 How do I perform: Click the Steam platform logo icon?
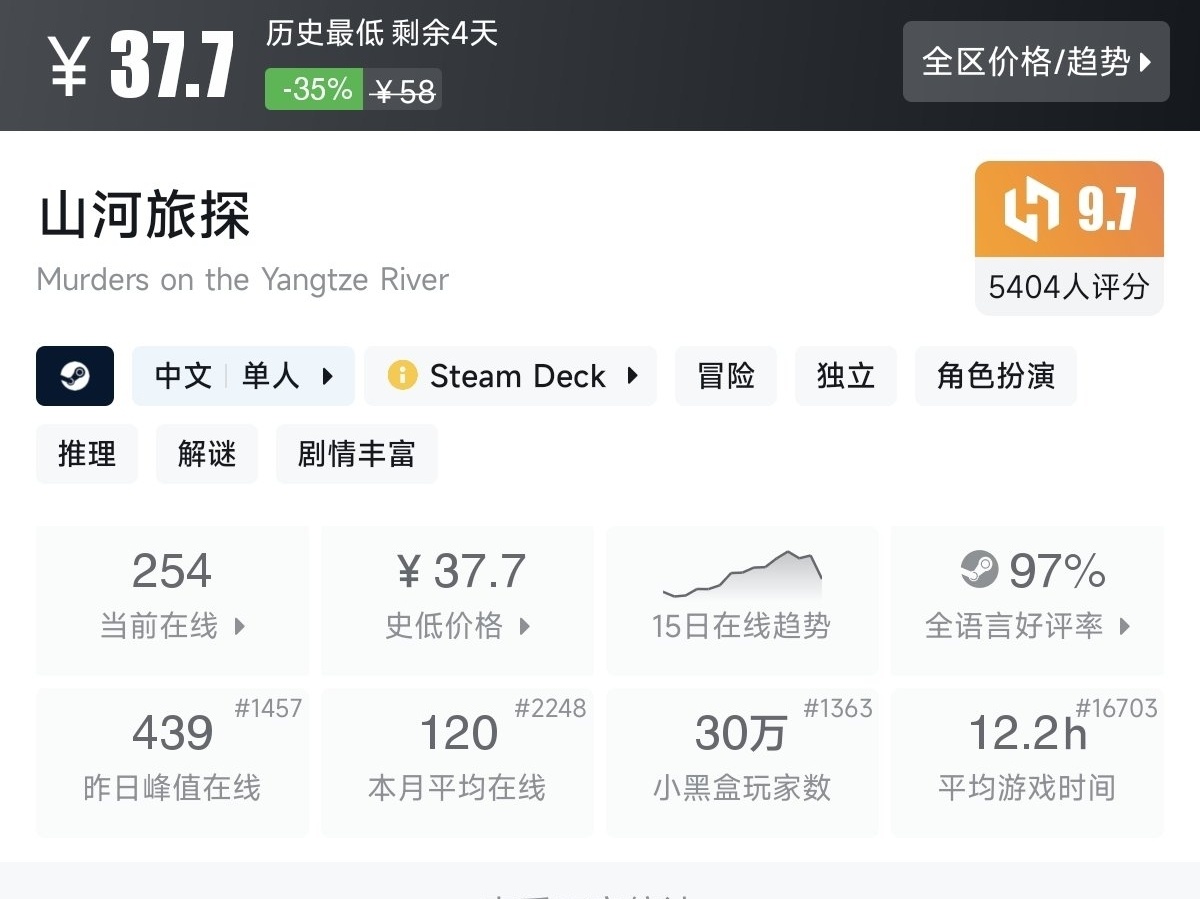click(x=75, y=376)
